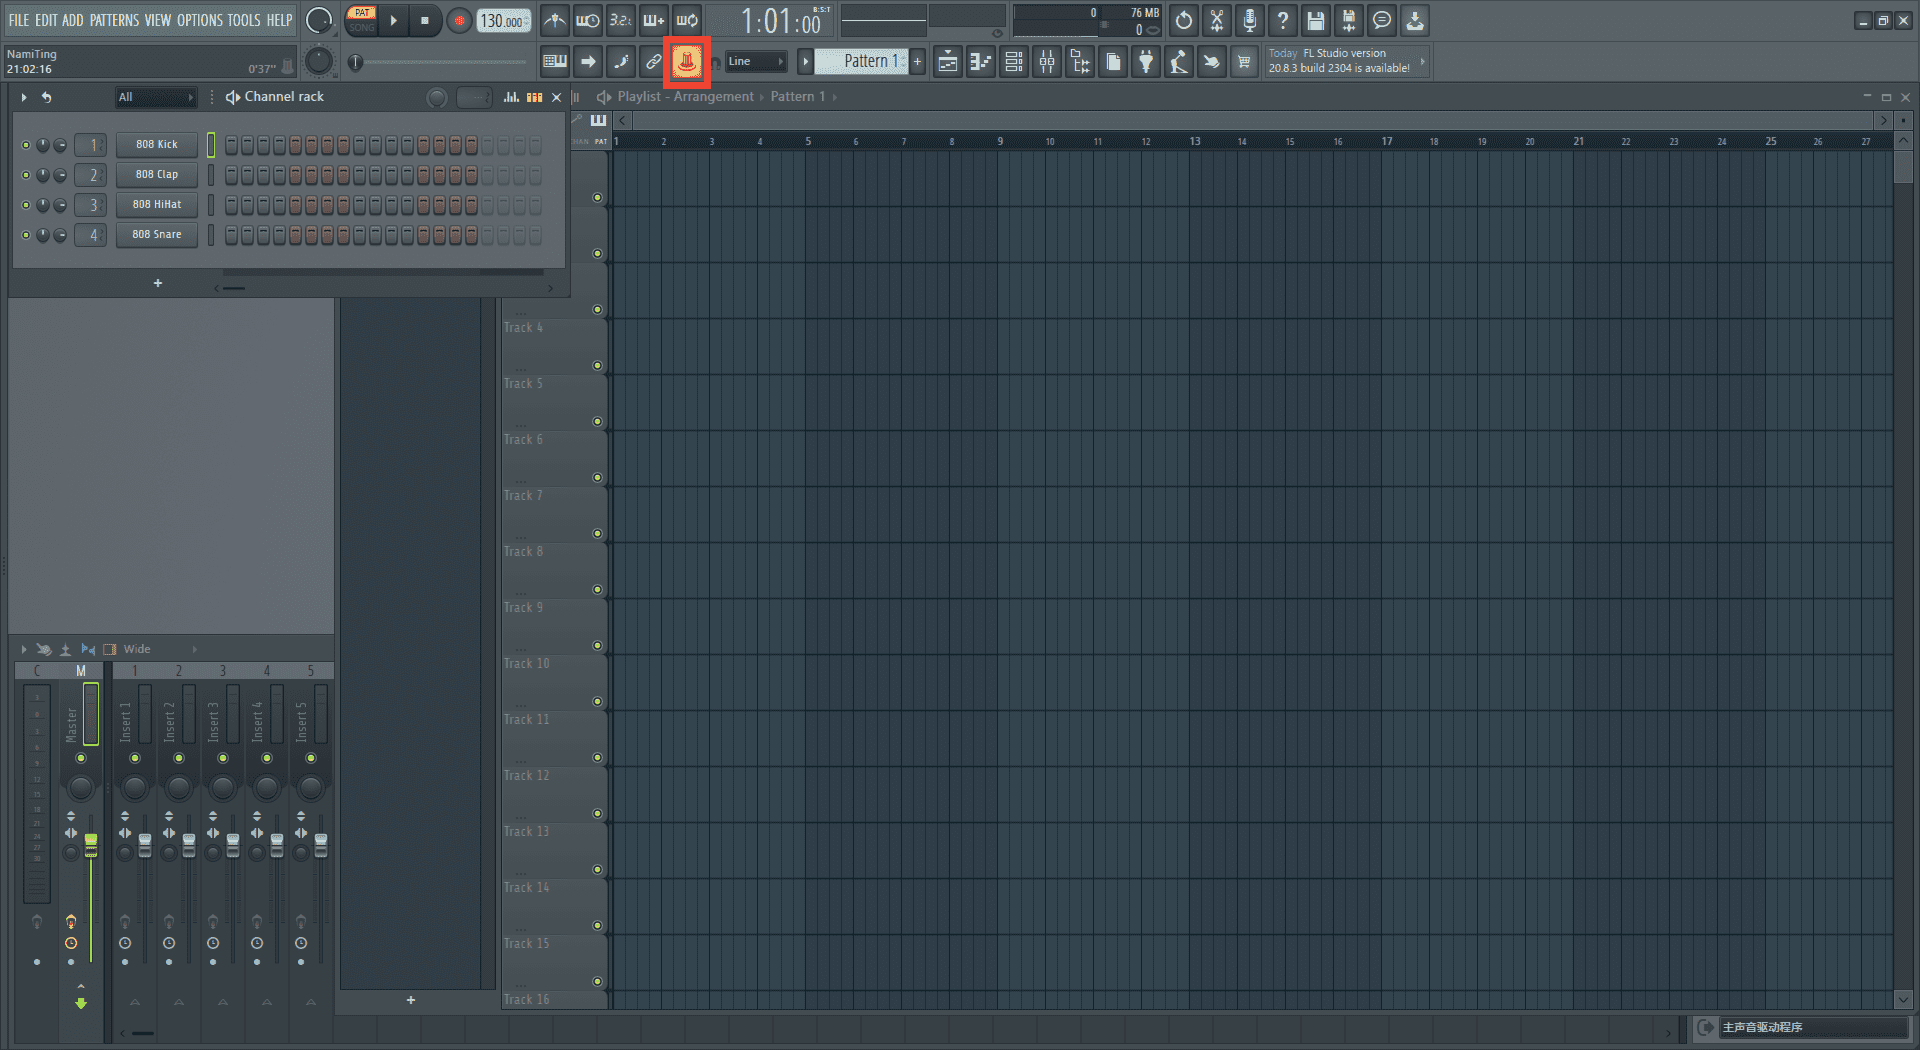This screenshot has width=1920, height=1050.
Task: Mute the 808 Kick channel
Action: [26, 145]
